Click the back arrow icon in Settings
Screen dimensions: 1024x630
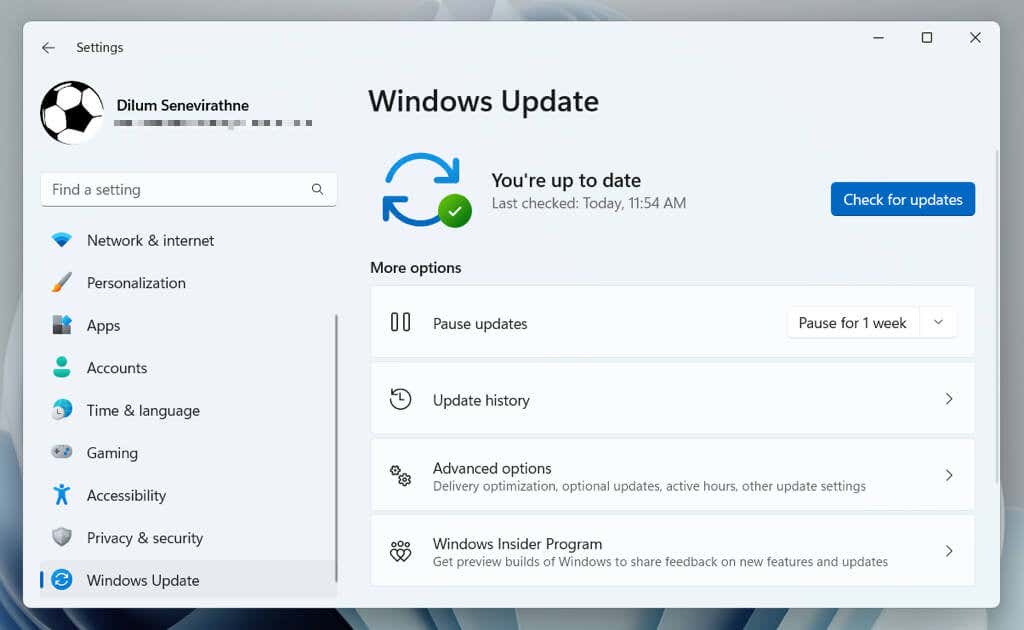coord(48,48)
